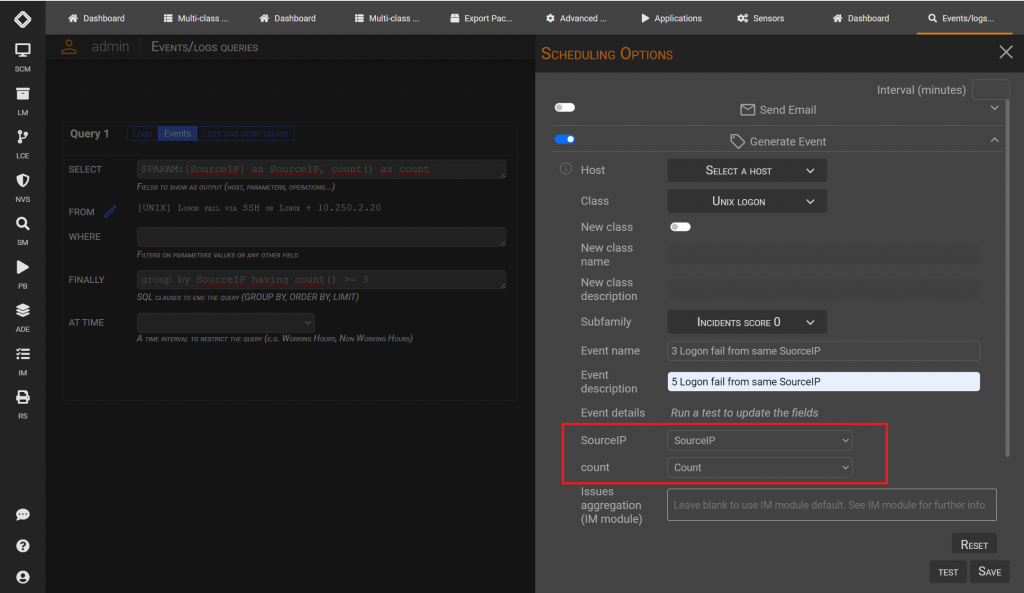Viewport: 1024px width, 593px height.
Task: Click the Scheduling Options panel scrollbar
Action: (x=1007, y=278)
